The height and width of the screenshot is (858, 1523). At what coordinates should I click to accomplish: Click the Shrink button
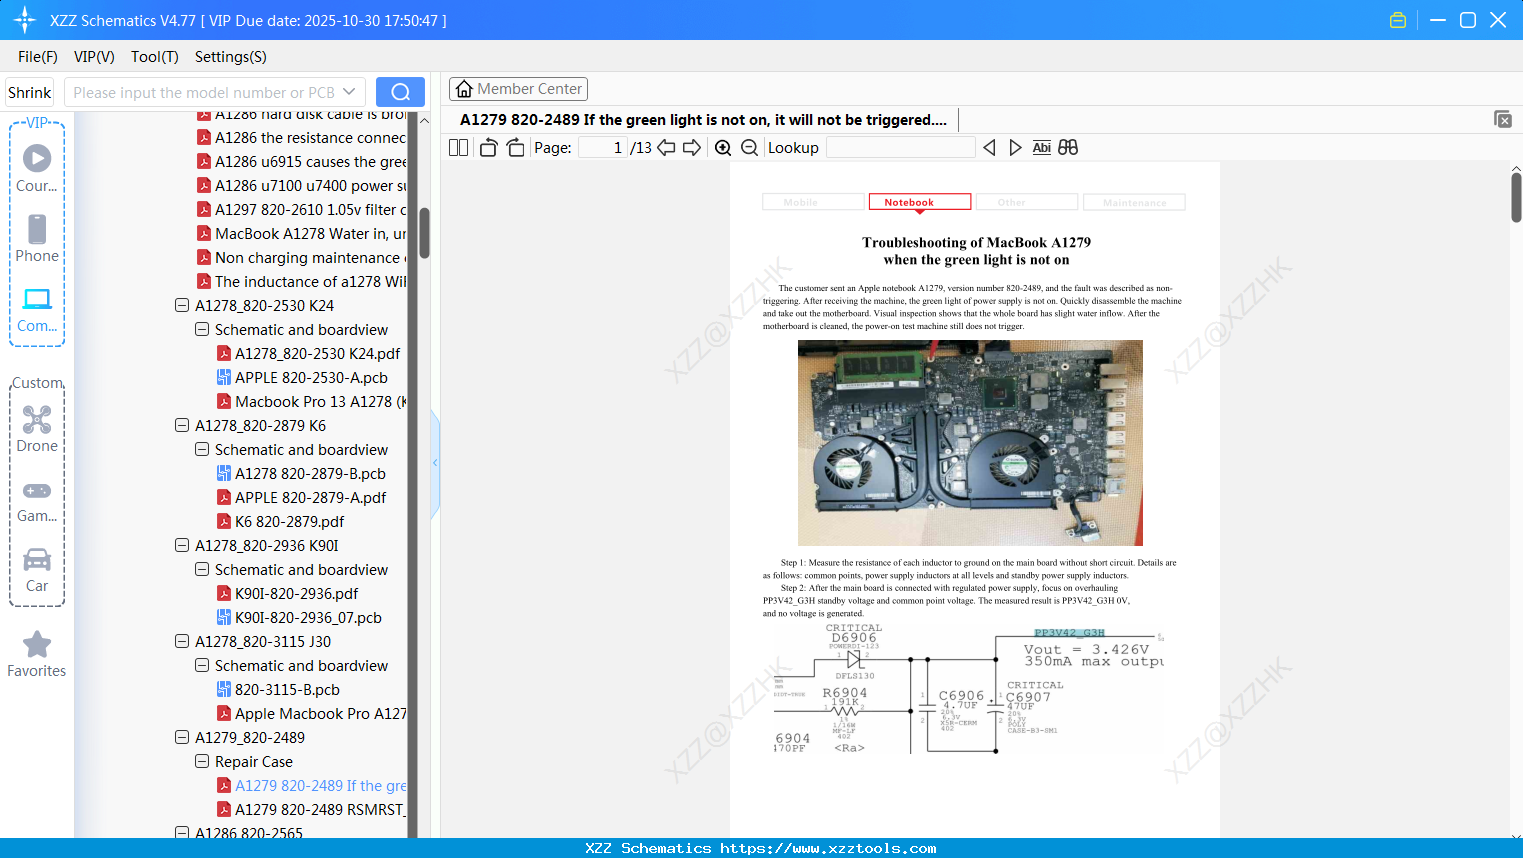click(x=30, y=92)
